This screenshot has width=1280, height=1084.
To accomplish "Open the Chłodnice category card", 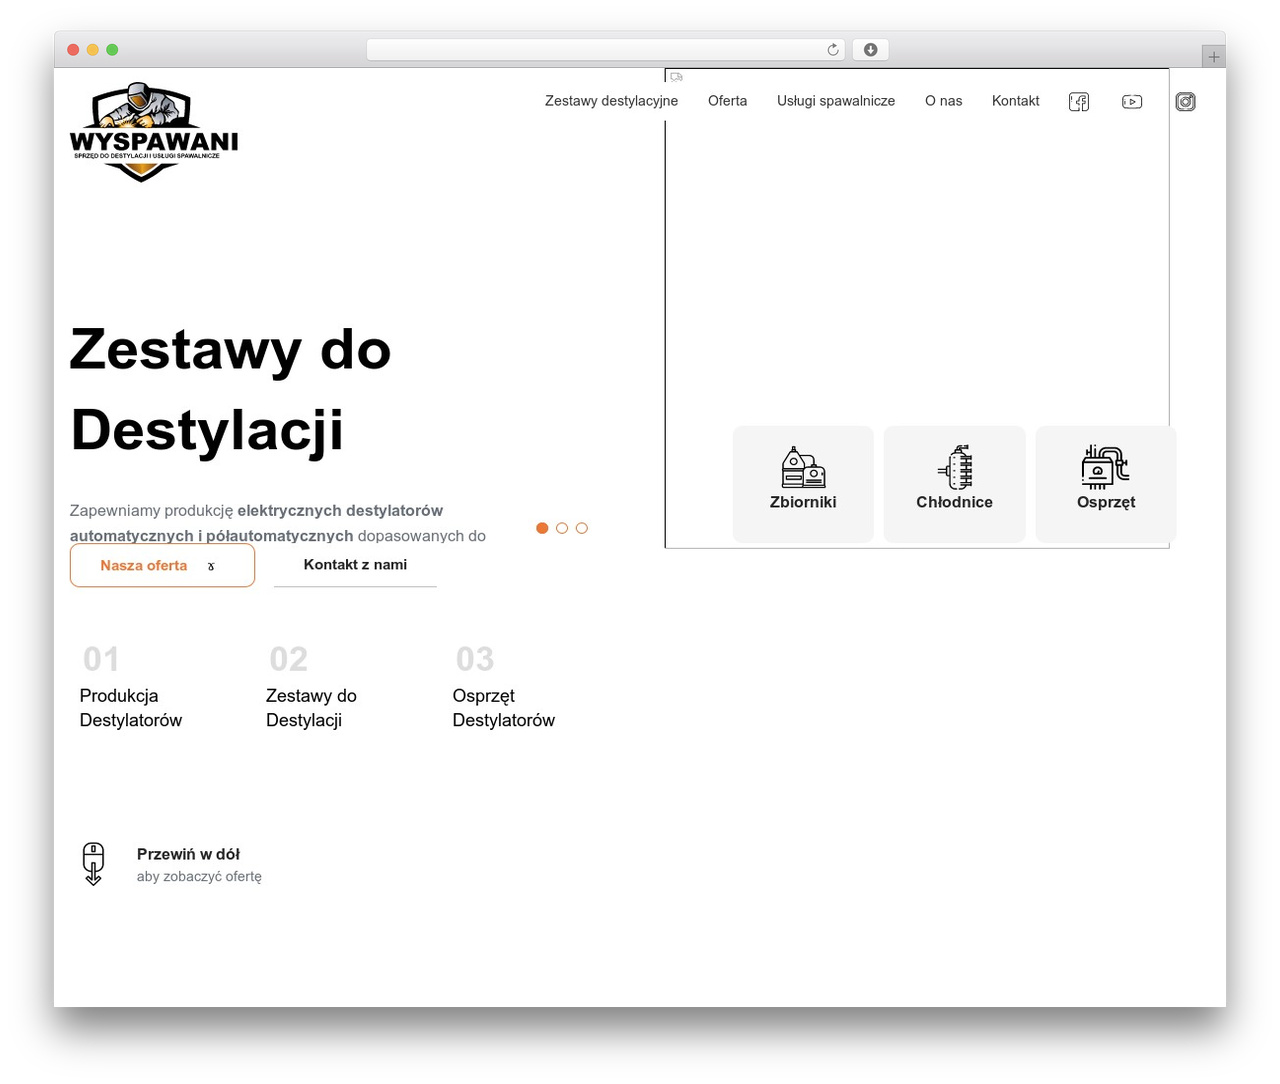I will (955, 484).
